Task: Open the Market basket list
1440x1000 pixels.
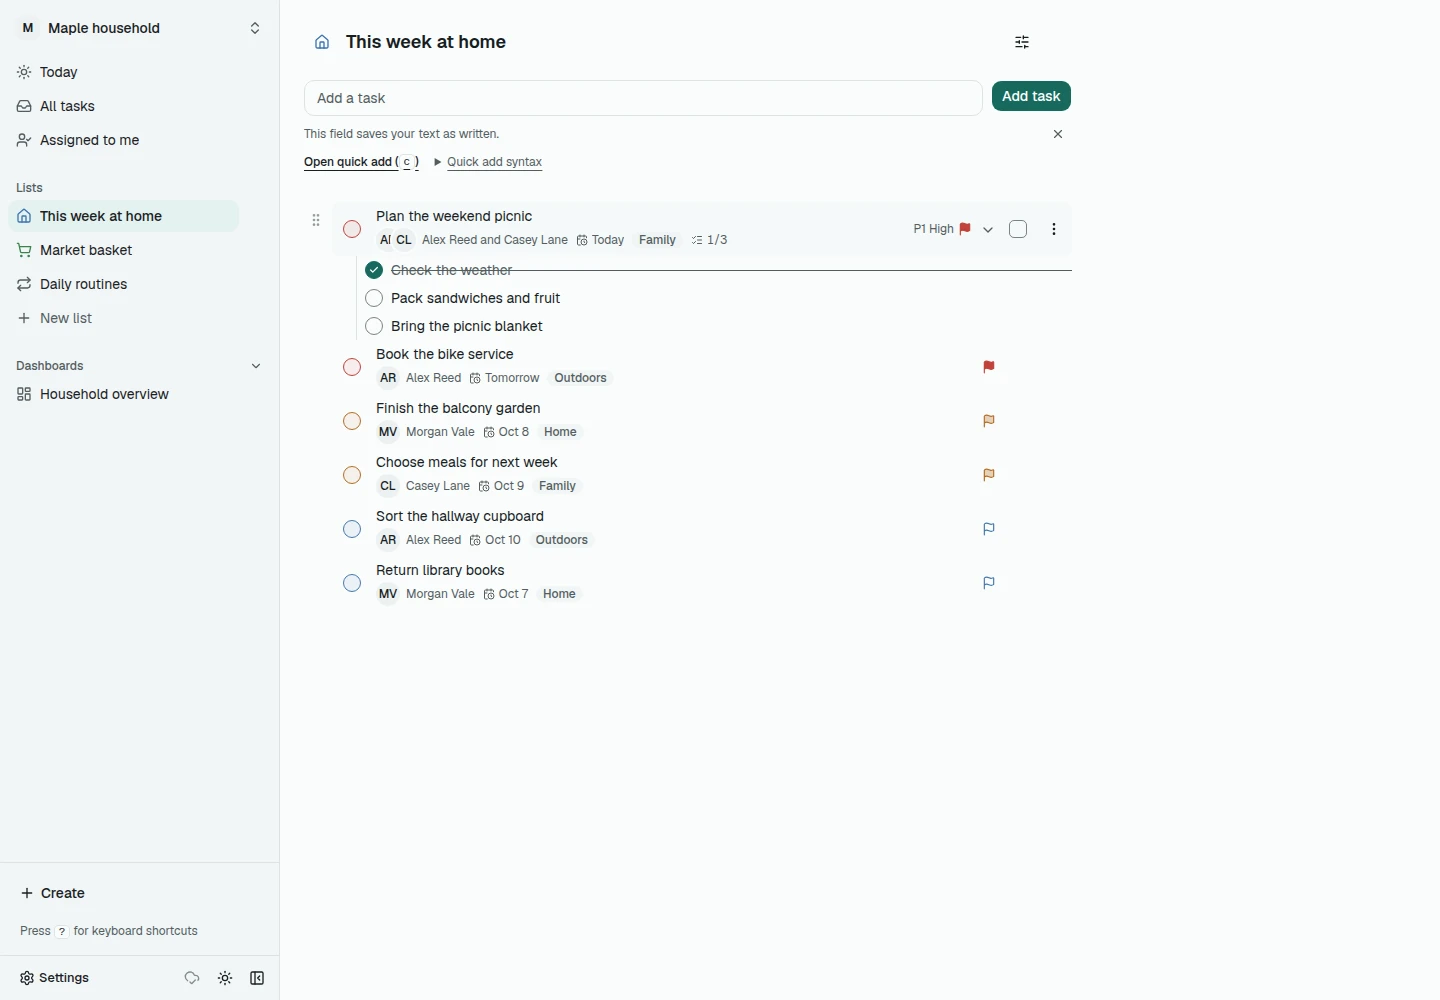Action: click(124, 250)
